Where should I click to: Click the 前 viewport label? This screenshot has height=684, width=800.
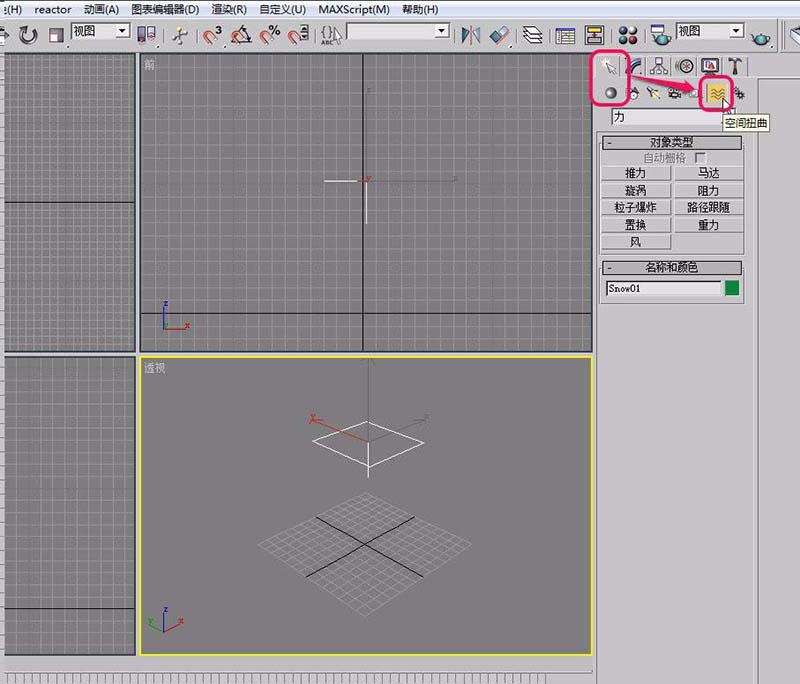(x=149, y=64)
